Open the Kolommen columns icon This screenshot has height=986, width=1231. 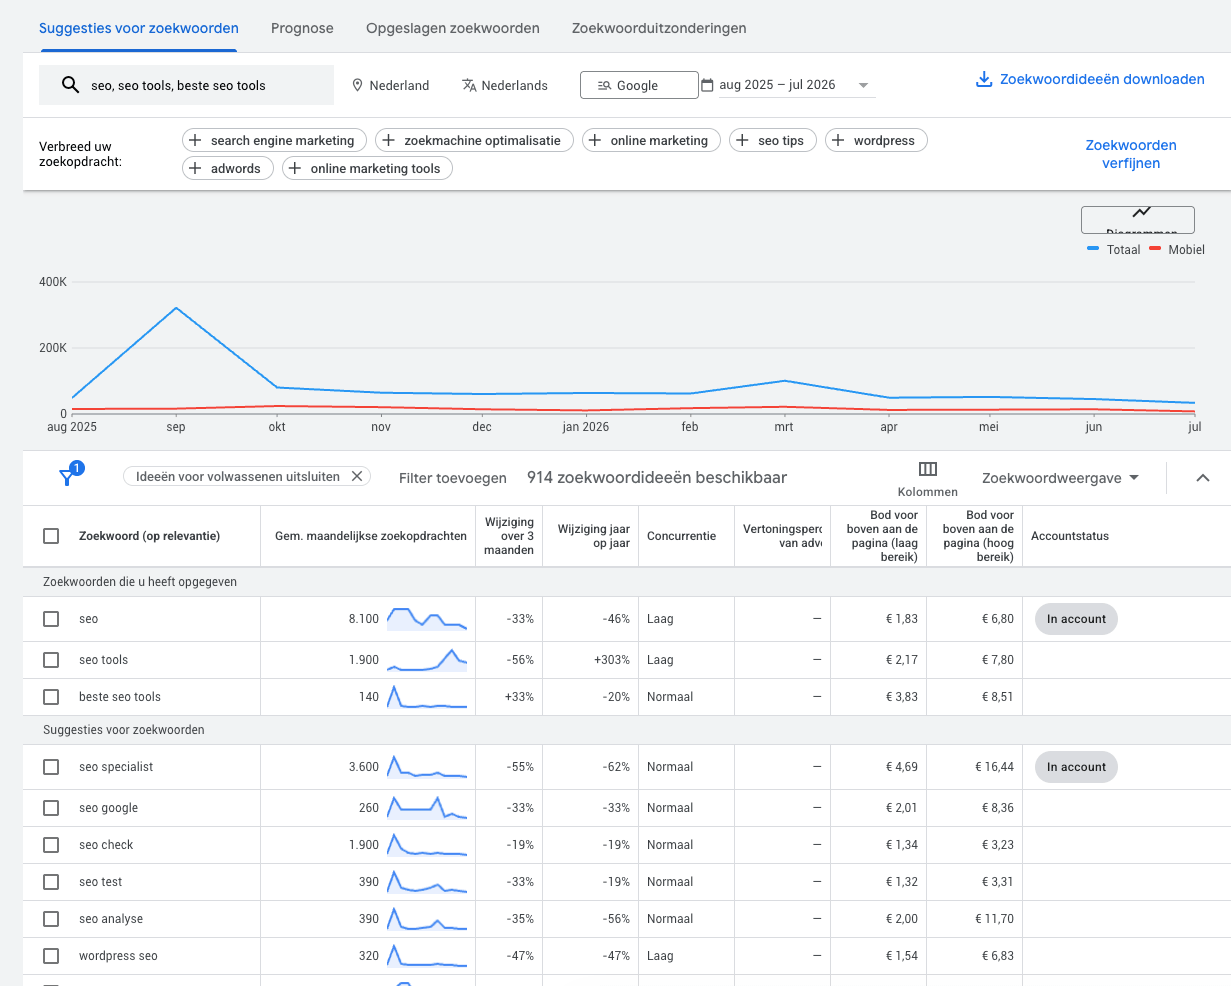click(928, 469)
